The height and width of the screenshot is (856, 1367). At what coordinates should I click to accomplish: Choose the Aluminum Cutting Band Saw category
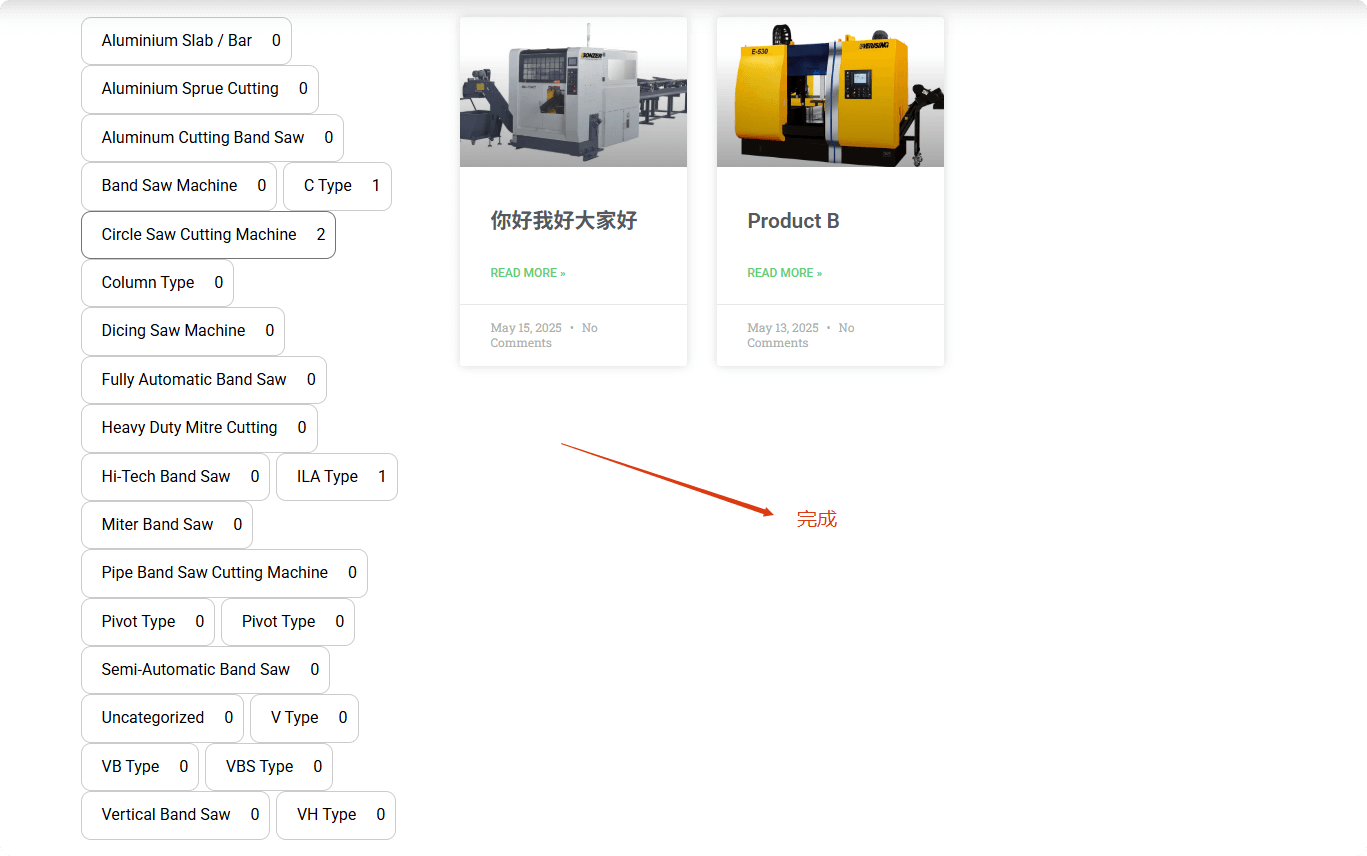tap(212, 138)
